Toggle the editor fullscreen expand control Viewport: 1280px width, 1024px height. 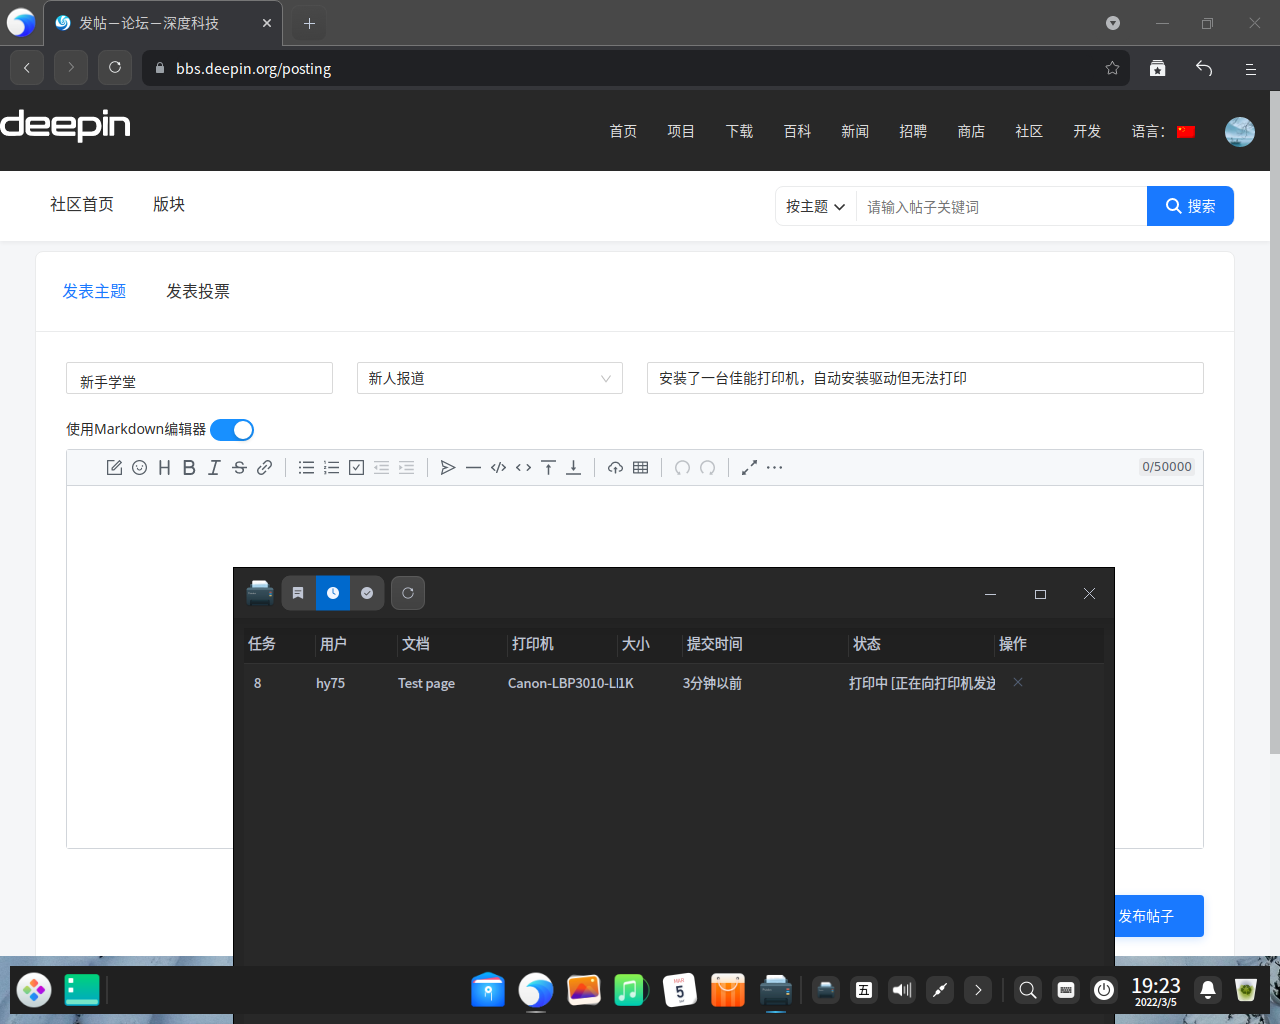click(749, 467)
